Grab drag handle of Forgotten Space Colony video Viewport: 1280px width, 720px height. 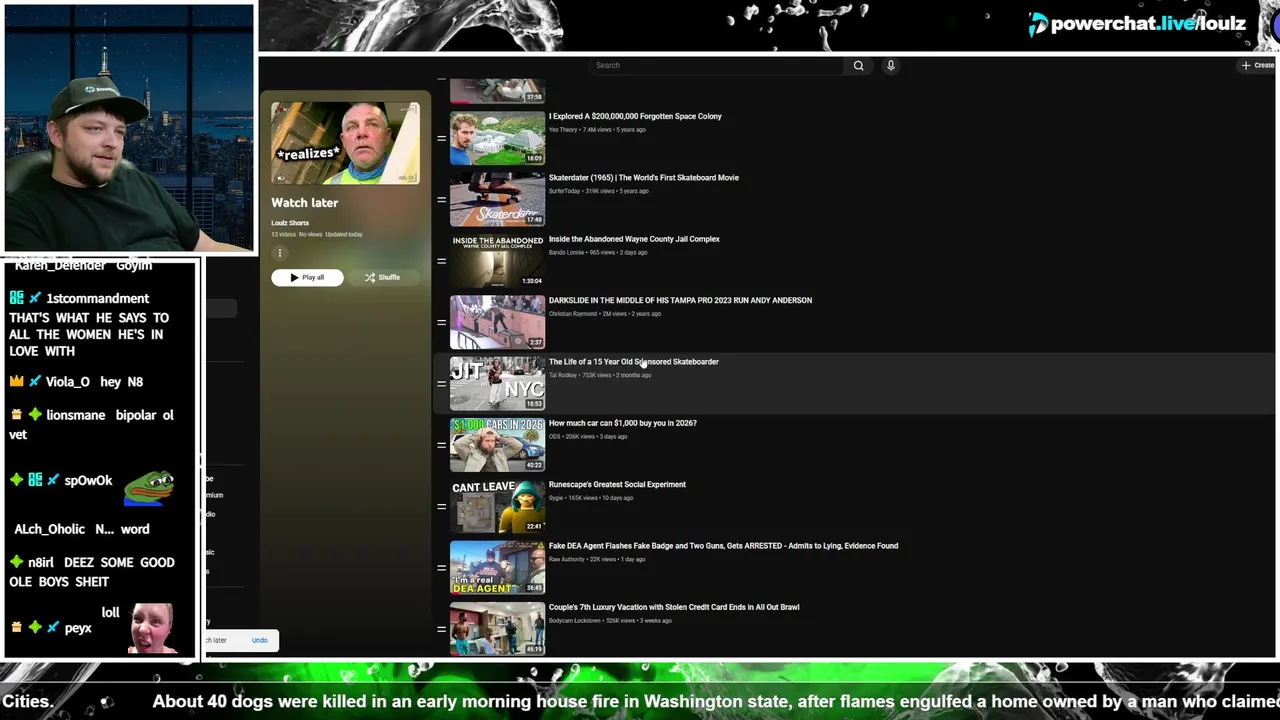point(441,138)
